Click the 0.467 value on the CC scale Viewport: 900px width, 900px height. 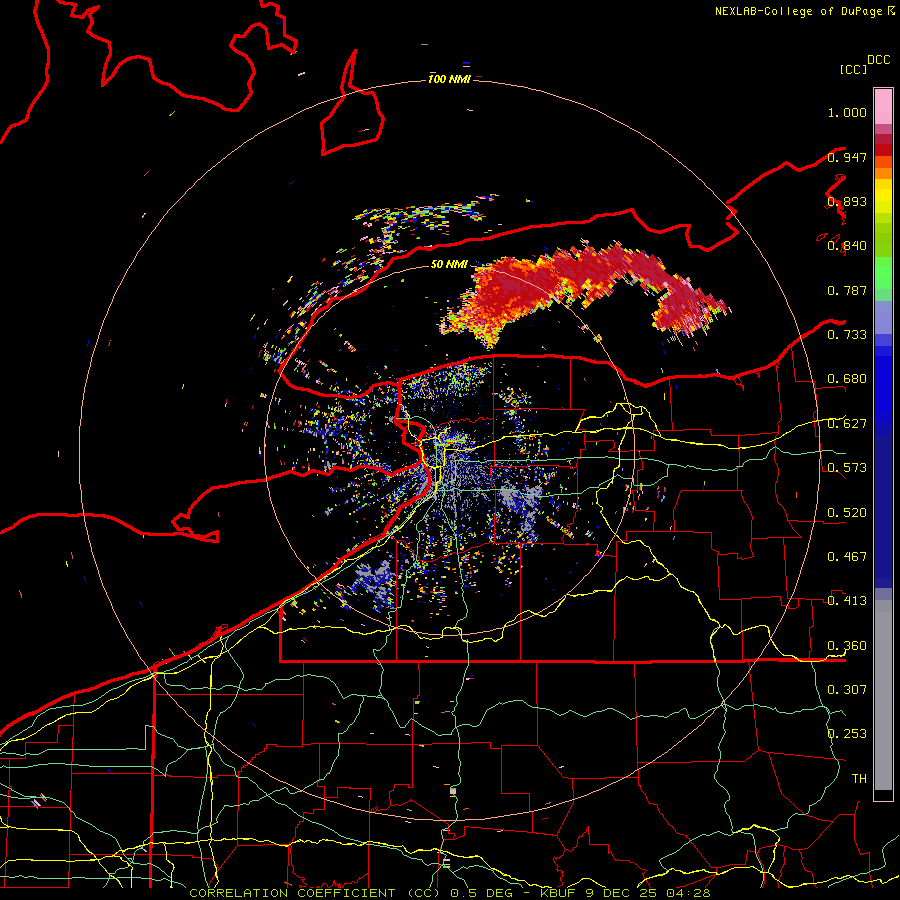click(x=847, y=557)
